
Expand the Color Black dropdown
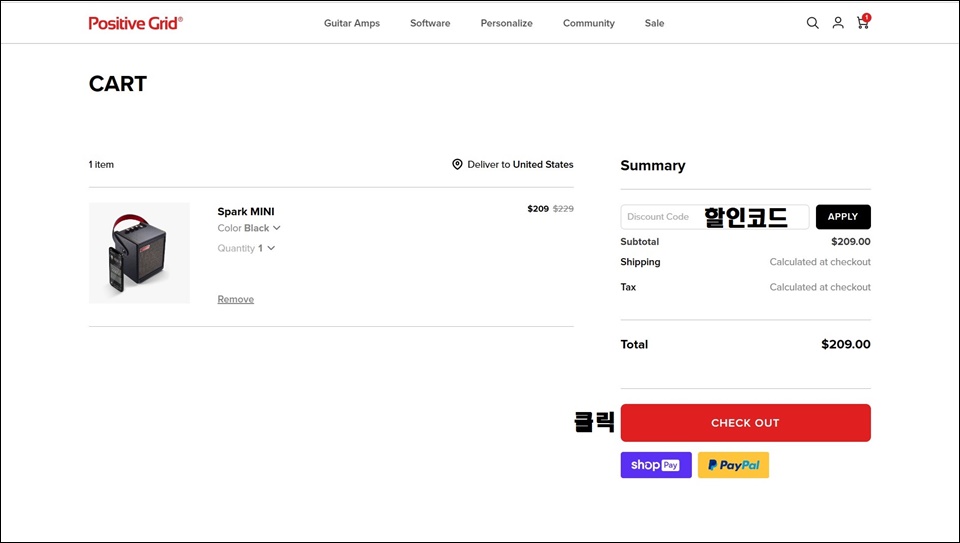(x=249, y=228)
